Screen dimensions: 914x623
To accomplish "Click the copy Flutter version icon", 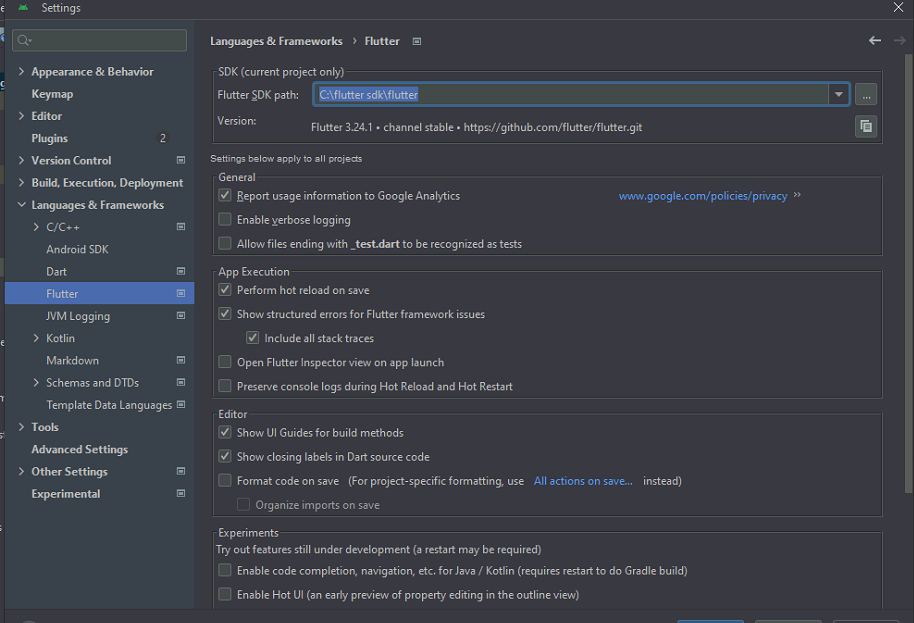I will (x=866, y=126).
